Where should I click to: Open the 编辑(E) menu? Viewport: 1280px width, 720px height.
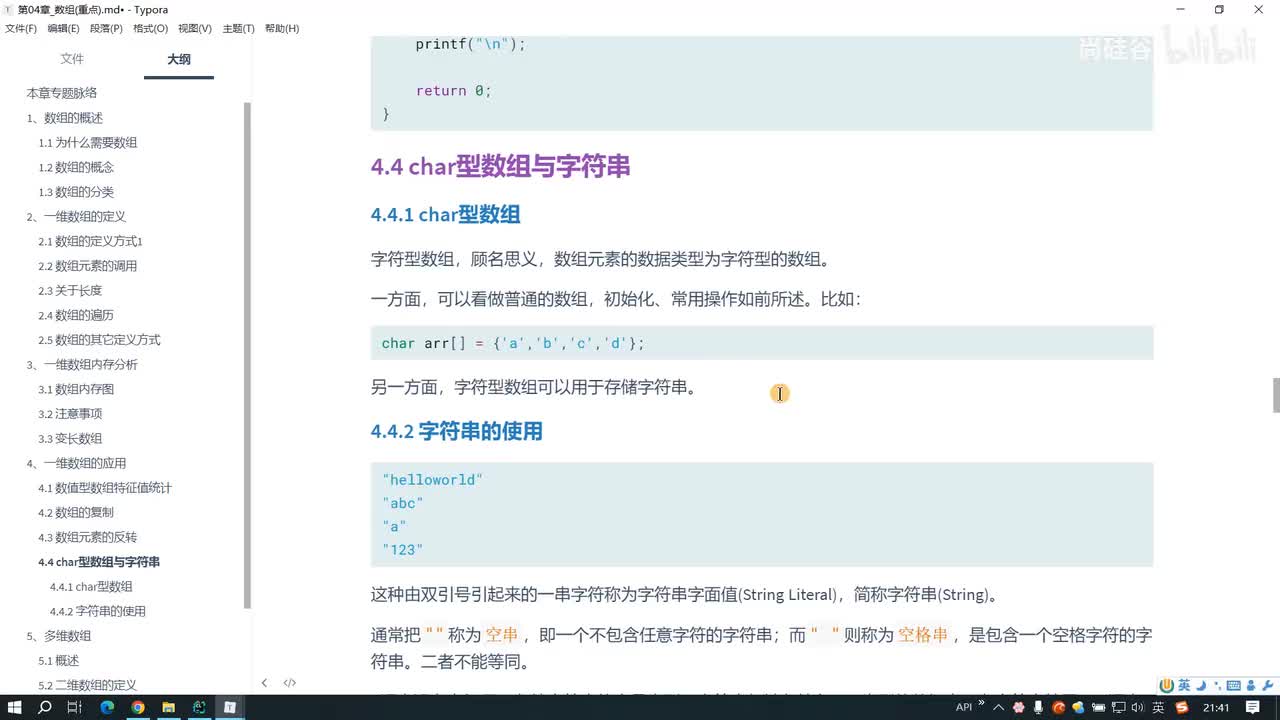64,28
